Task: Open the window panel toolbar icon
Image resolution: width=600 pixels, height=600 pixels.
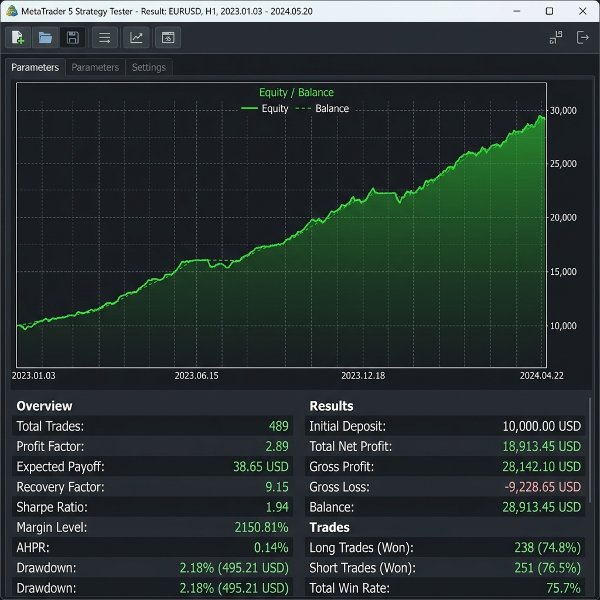Action: (168, 38)
